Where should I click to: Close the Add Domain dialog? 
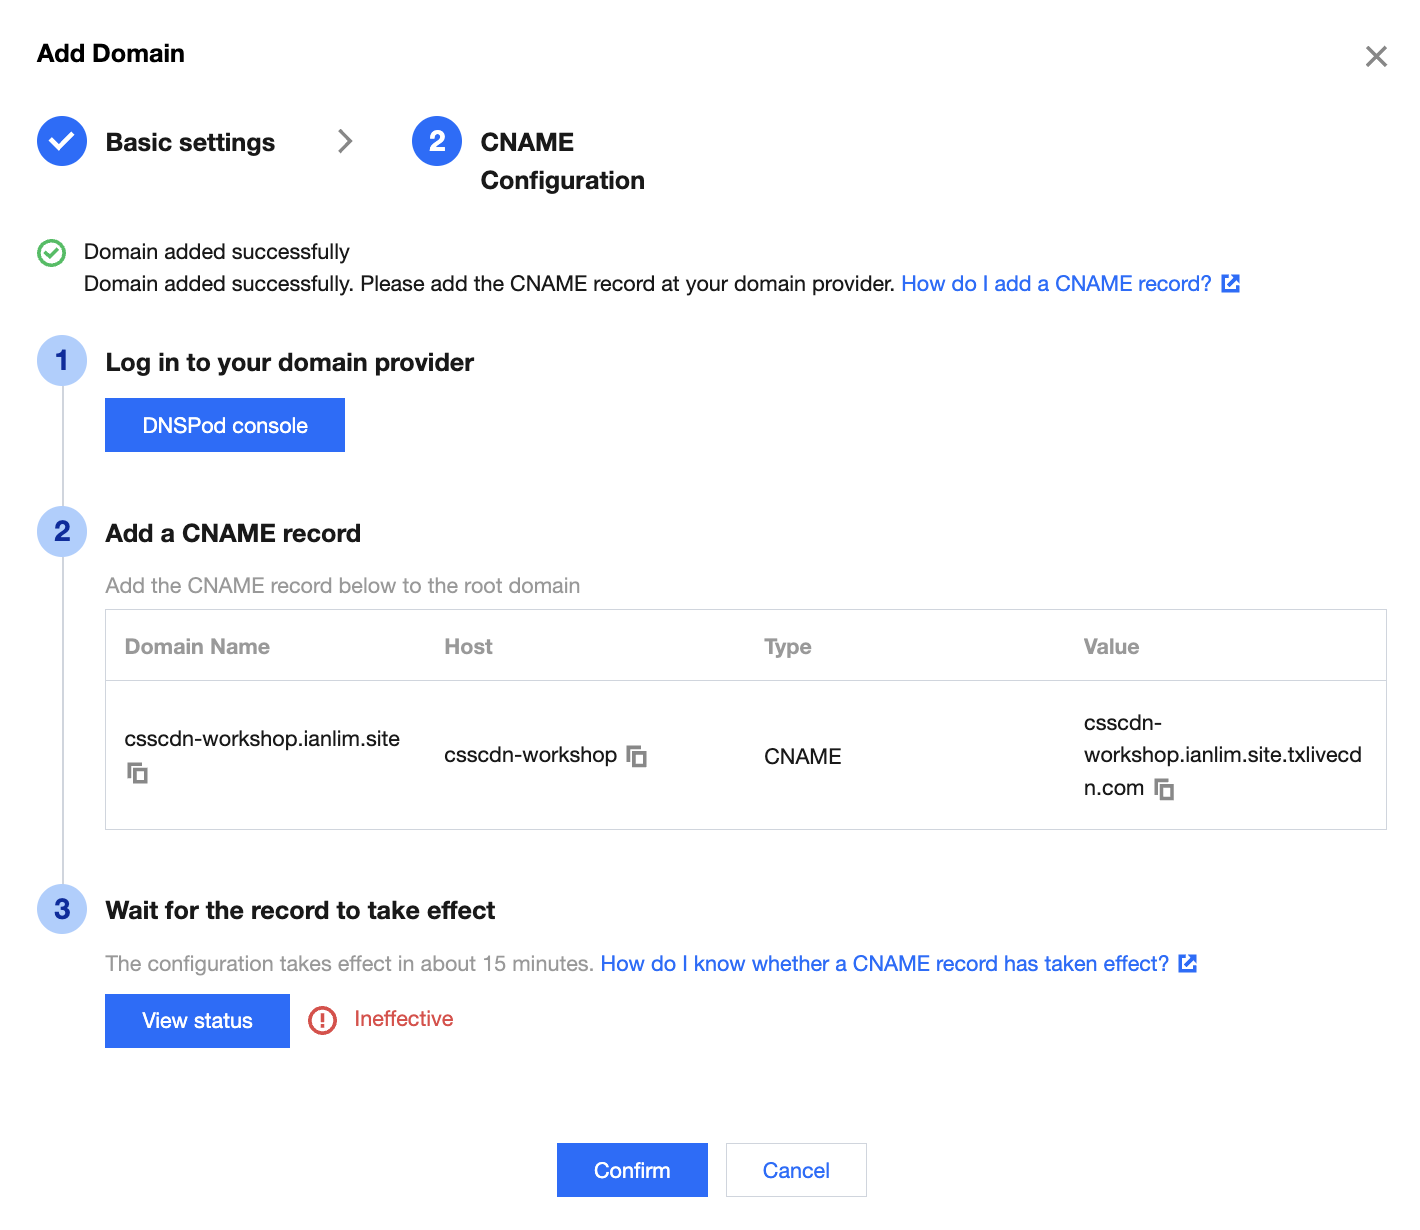tap(1376, 56)
